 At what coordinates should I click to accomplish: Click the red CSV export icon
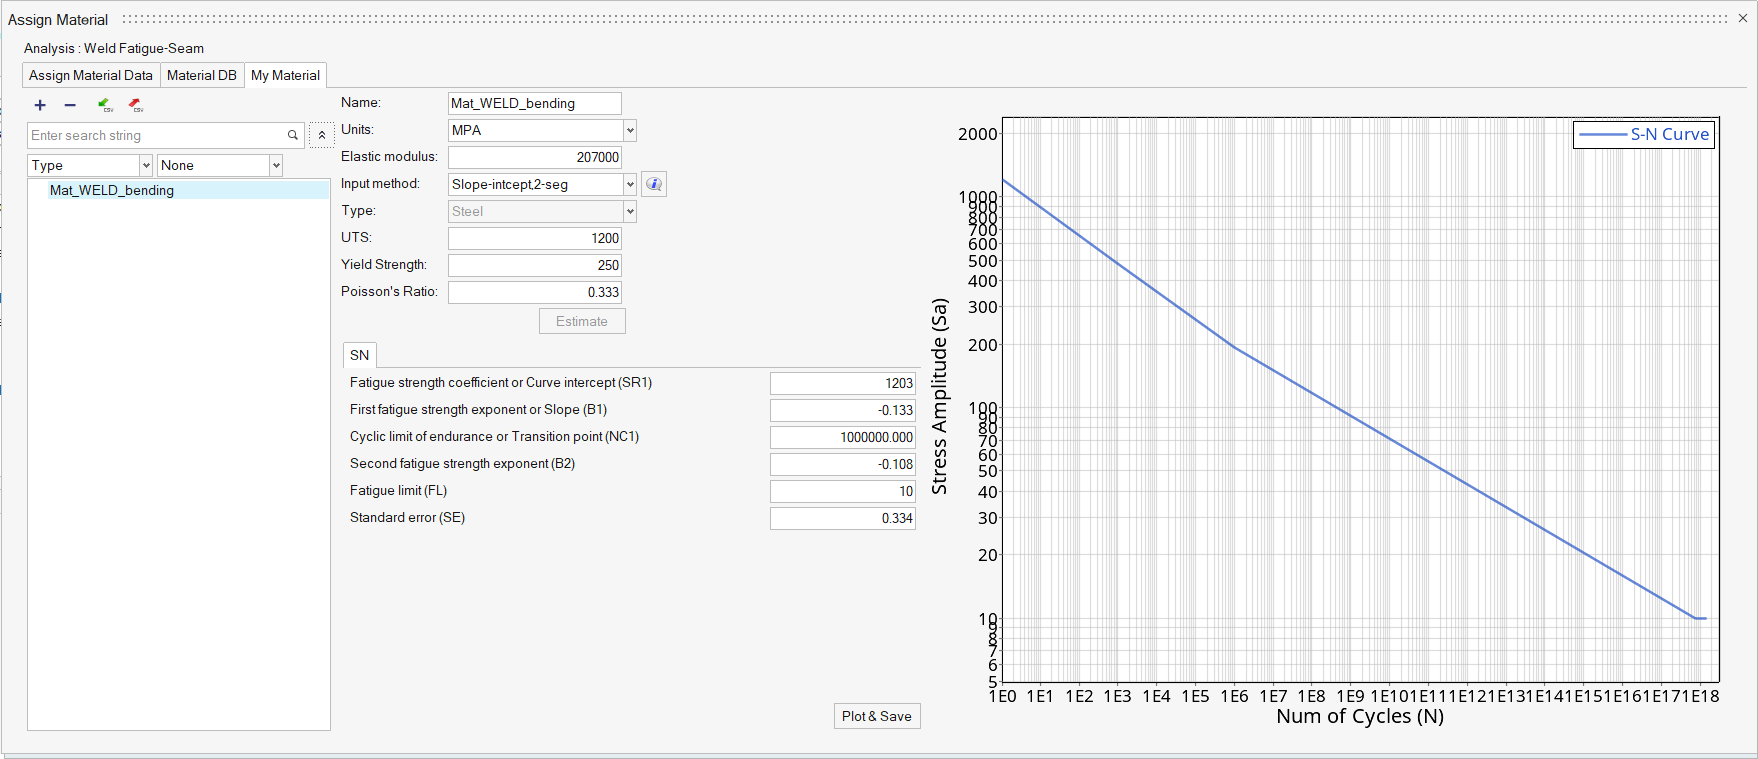pos(135,105)
